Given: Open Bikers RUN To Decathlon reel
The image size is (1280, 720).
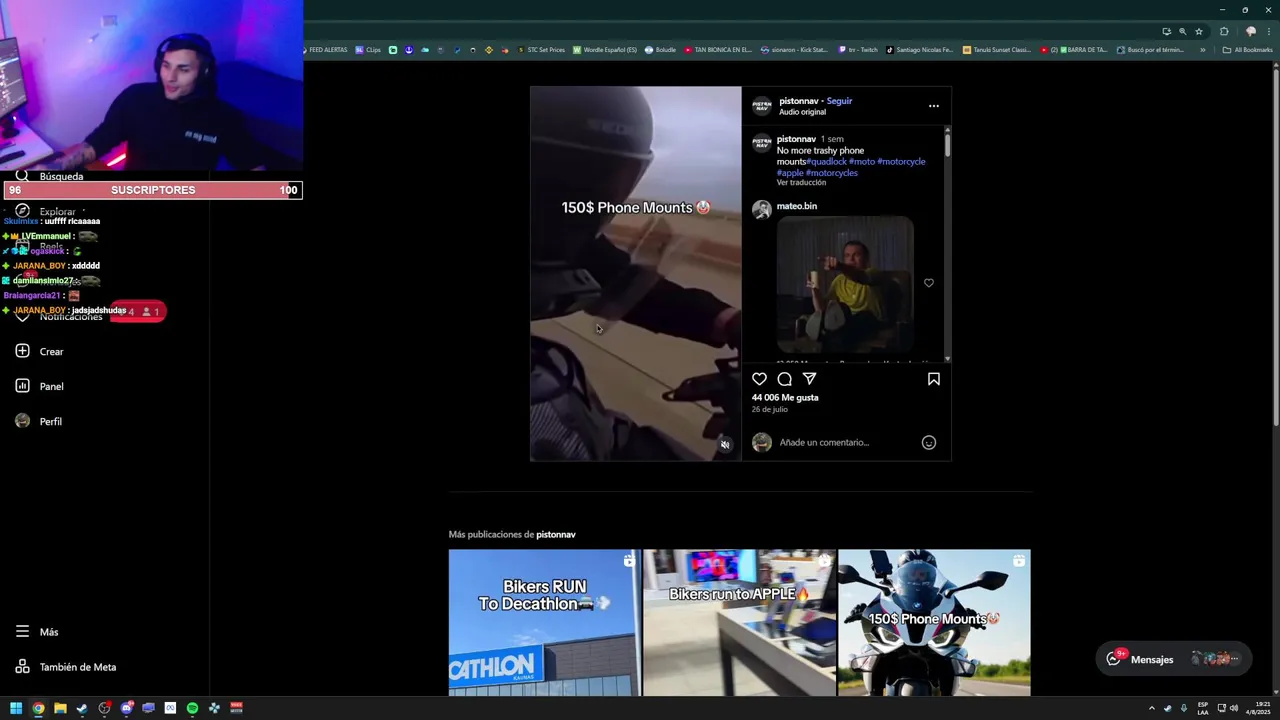Looking at the screenshot, I should tap(544, 622).
